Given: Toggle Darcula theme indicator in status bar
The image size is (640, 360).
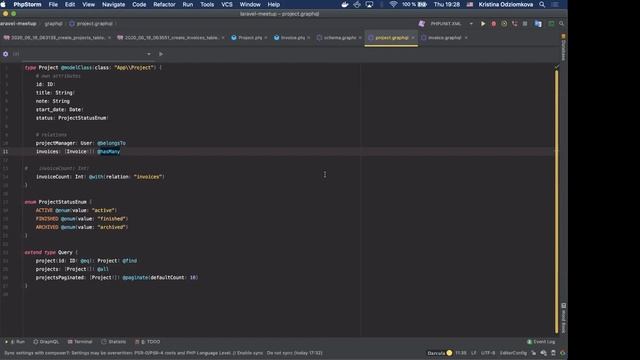Looking at the screenshot, I should (440, 353).
